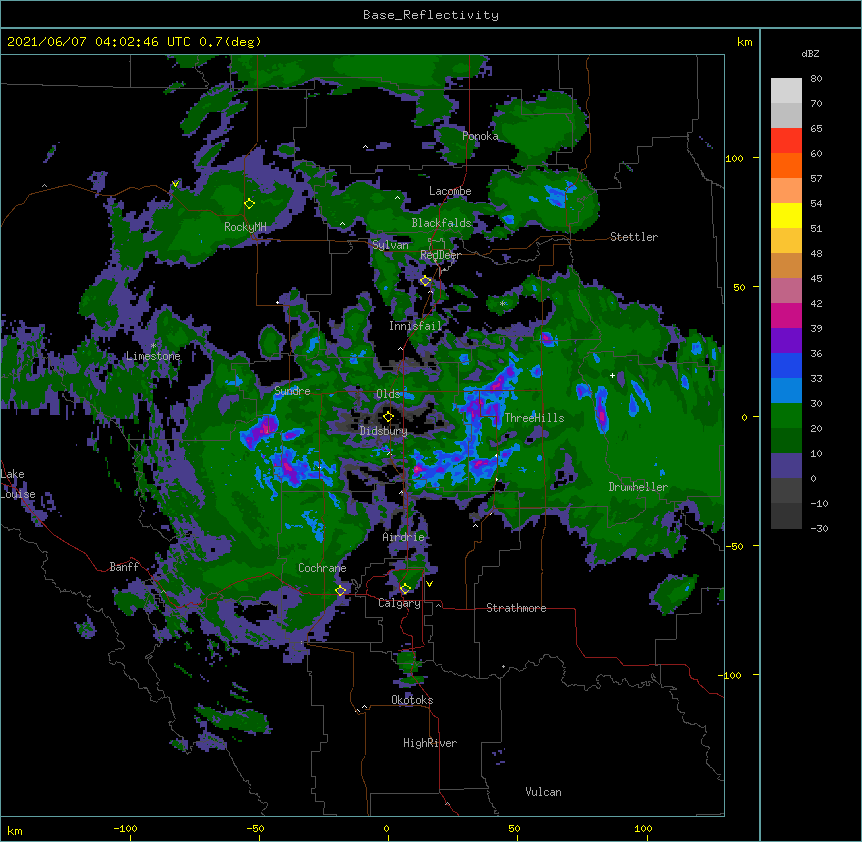Select the yellow diamond marker below RedDeer
The image size is (862, 842).
tap(425, 281)
